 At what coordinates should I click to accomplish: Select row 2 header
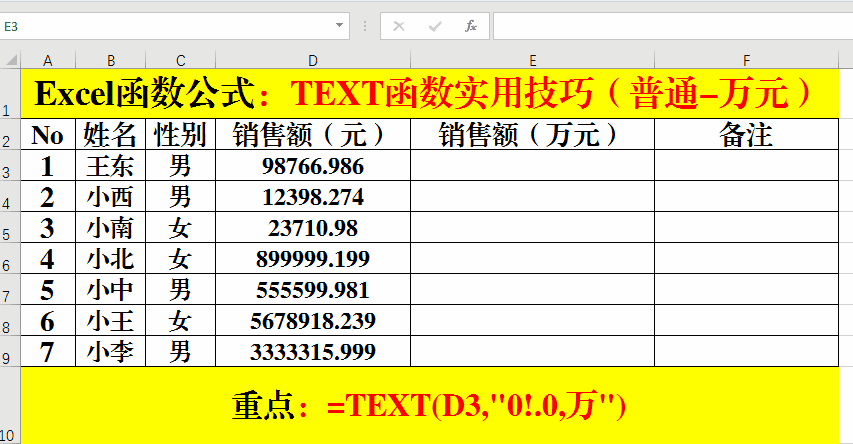[10, 134]
